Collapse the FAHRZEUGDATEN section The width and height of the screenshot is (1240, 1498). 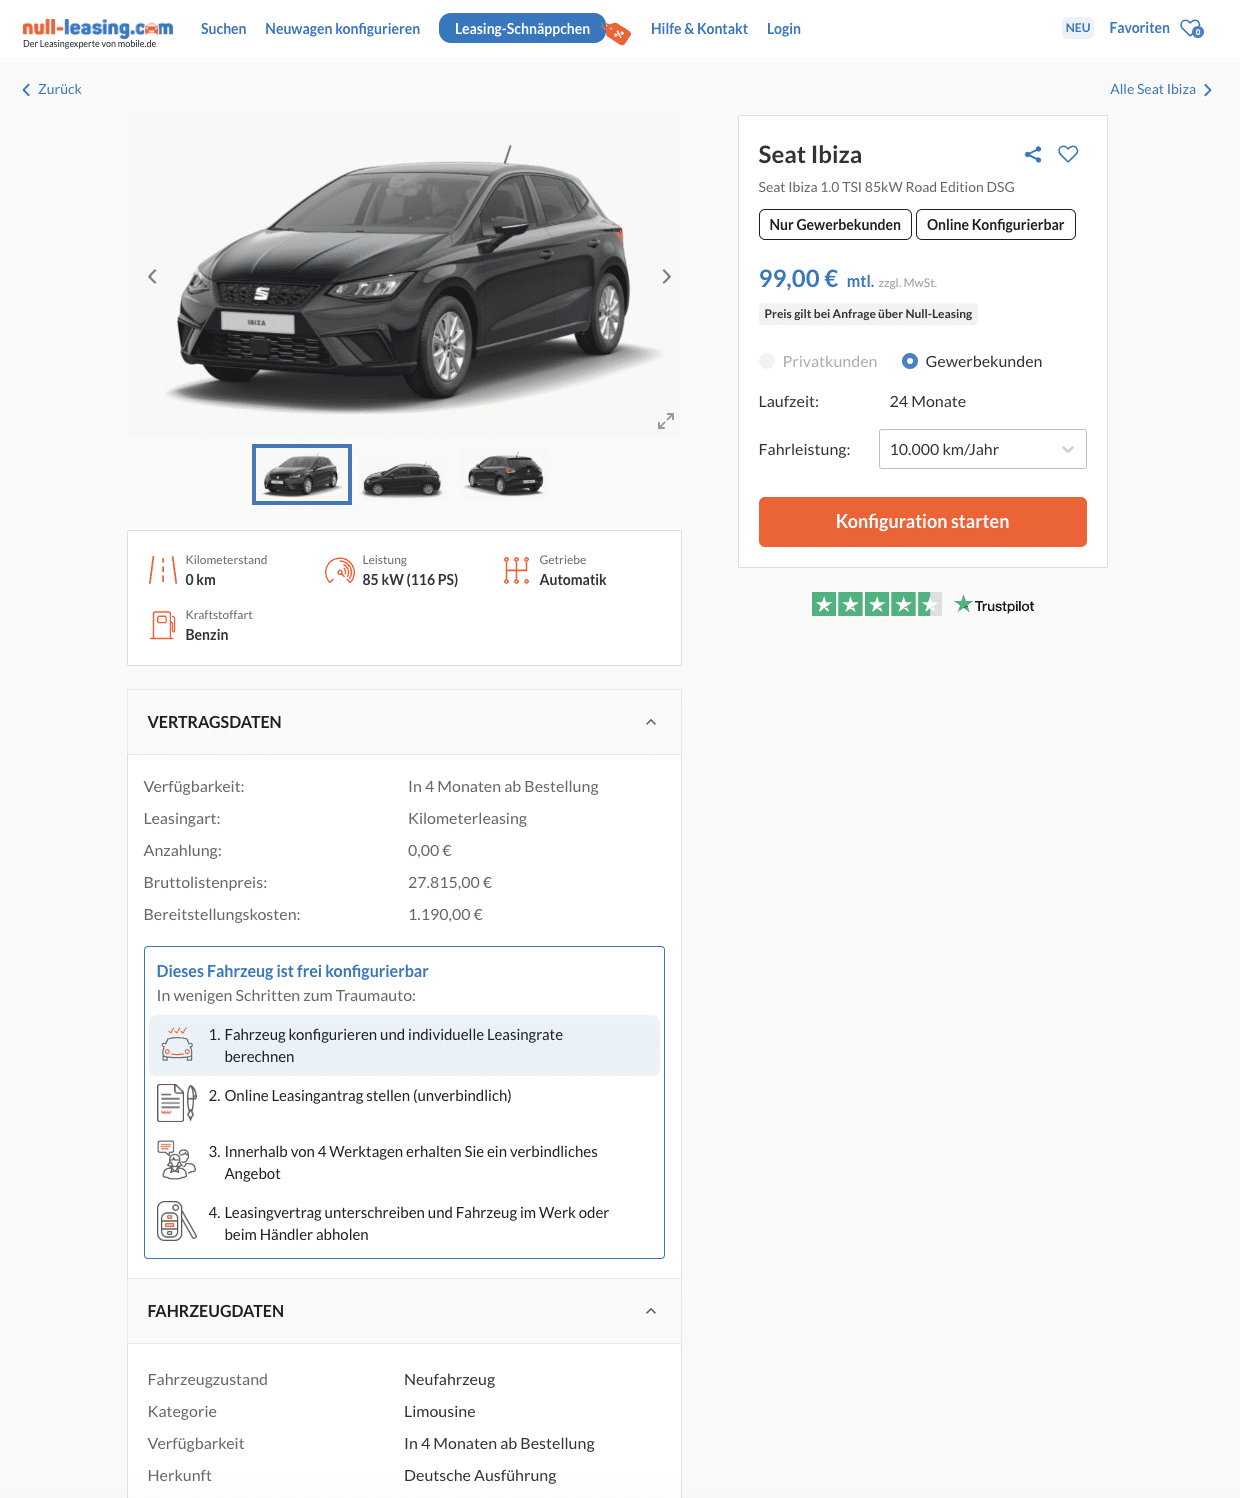click(651, 1311)
